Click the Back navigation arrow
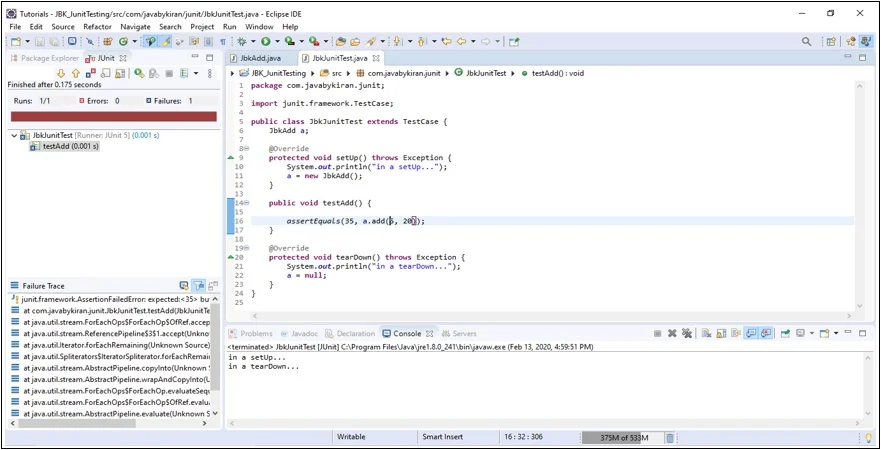Viewport: 881px width, 450px height. (x=461, y=42)
